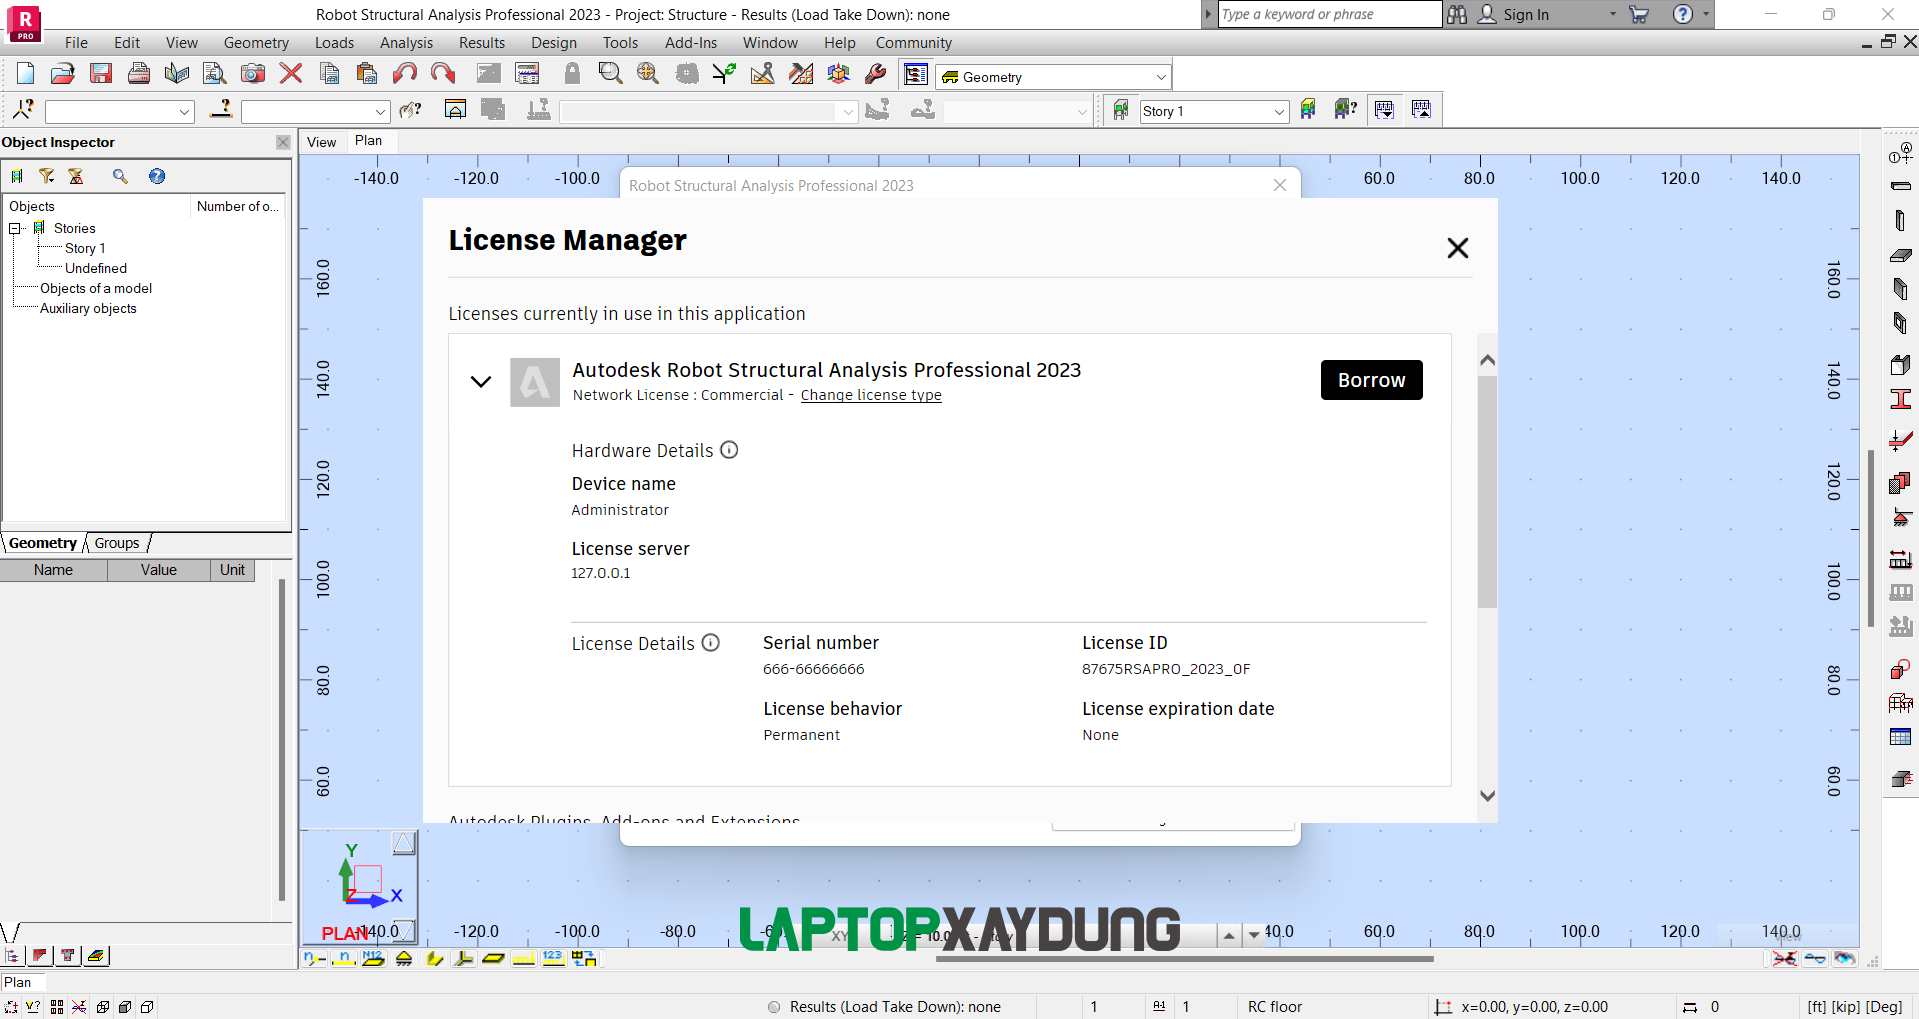Click the Print icon in the toolbar
Image resolution: width=1919 pixels, height=1019 pixels.
tap(139, 73)
